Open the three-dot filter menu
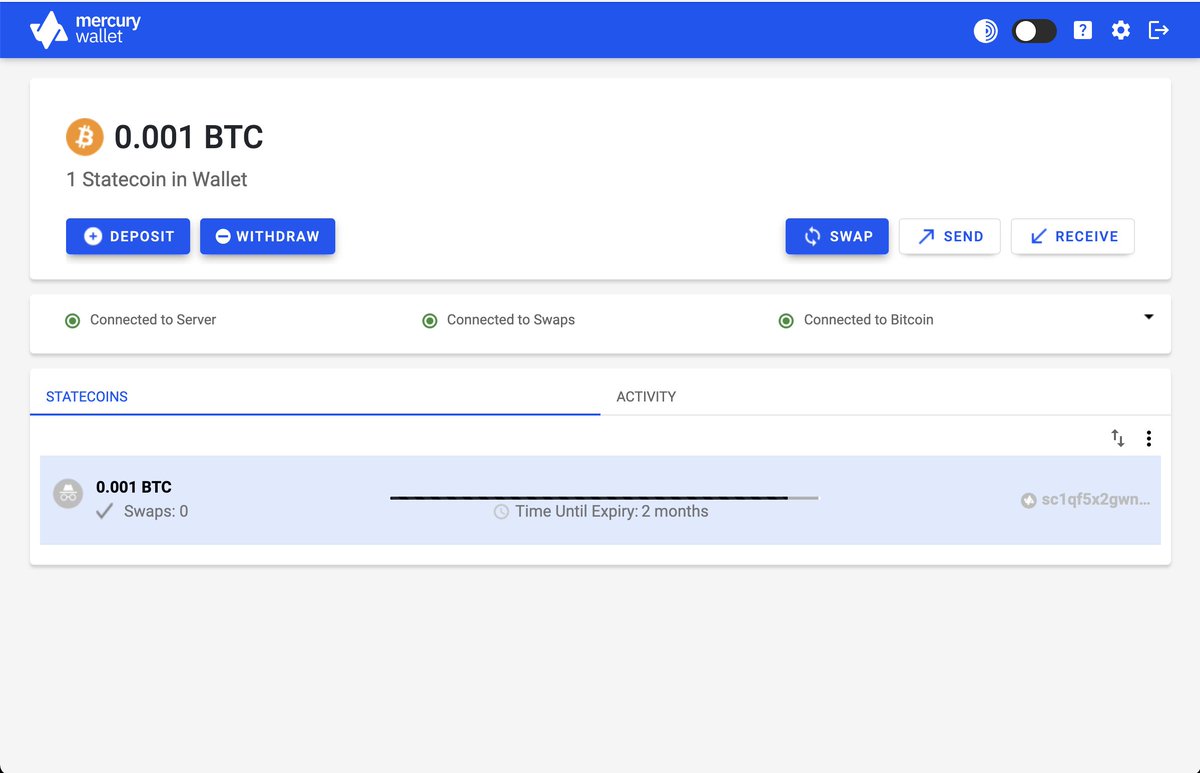 click(x=1149, y=438)
